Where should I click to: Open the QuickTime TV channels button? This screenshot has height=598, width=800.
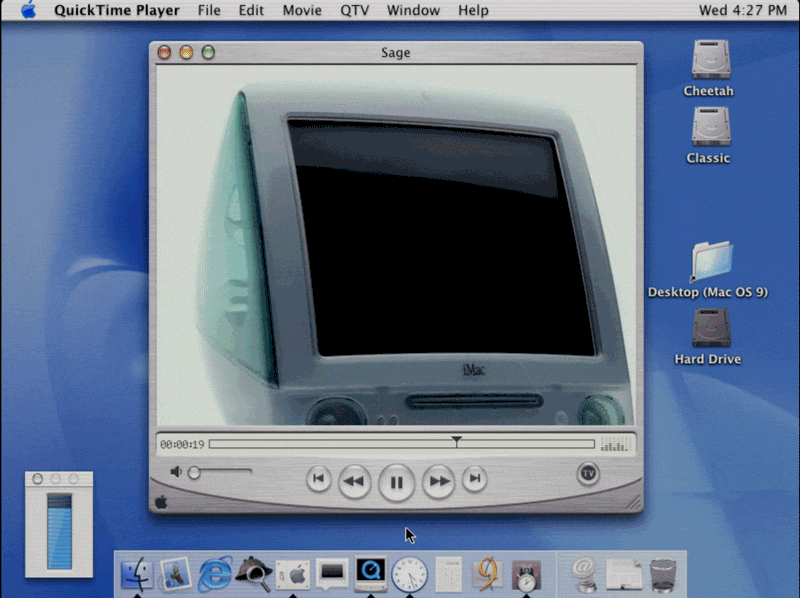coord(588,474)
